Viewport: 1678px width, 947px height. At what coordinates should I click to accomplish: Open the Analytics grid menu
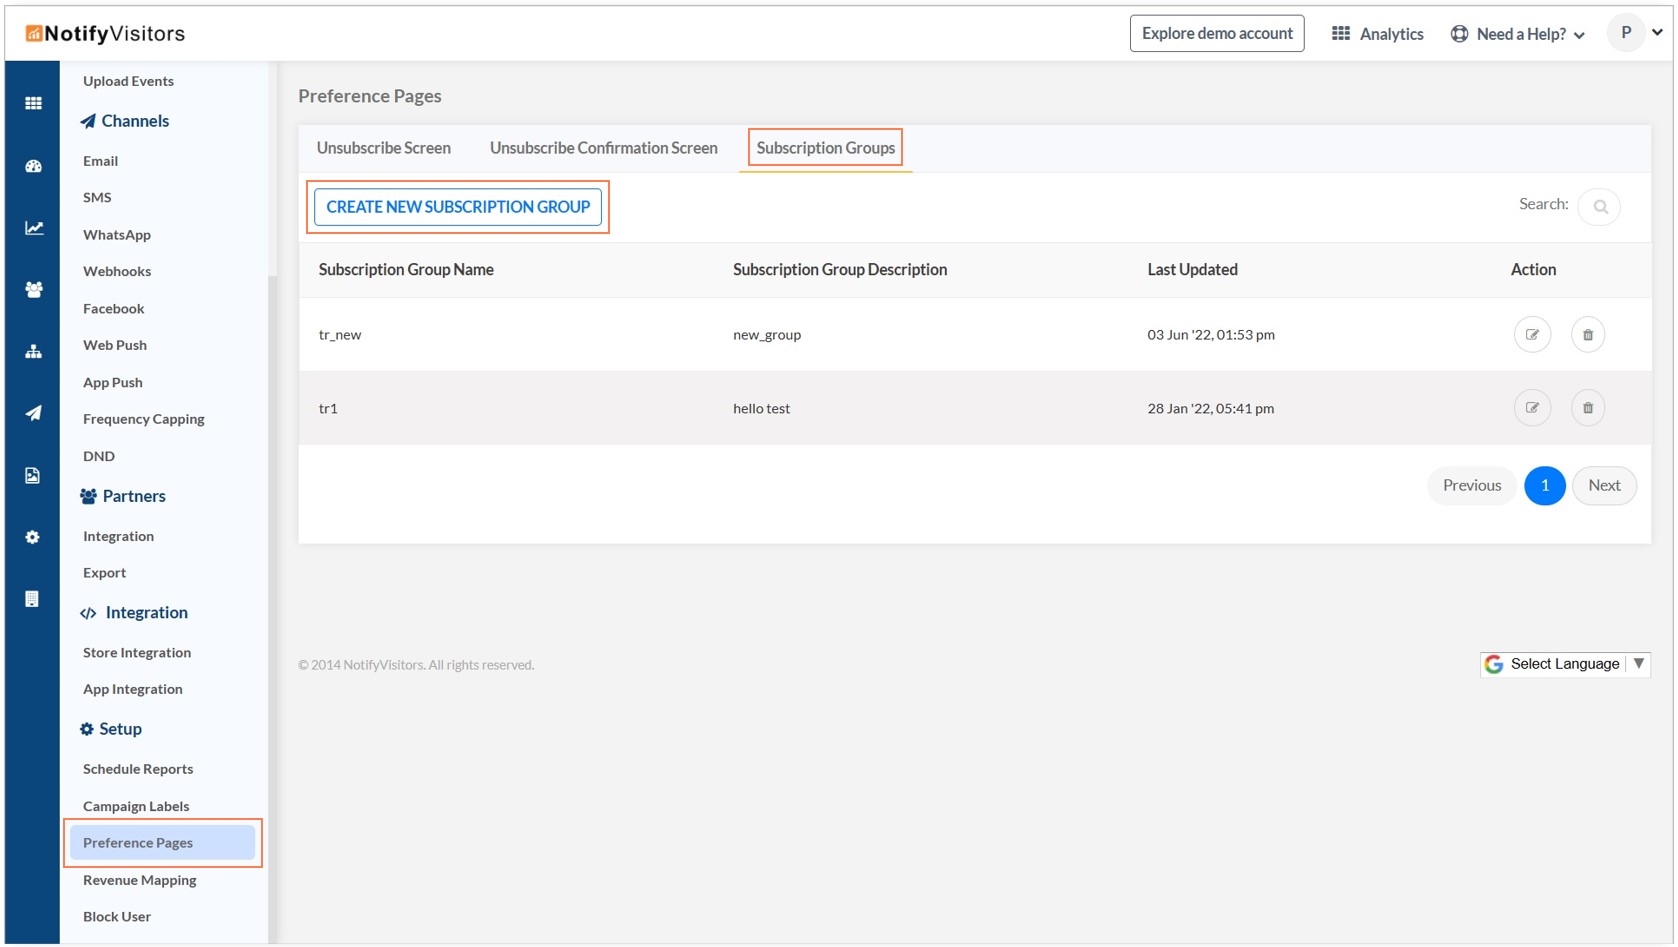click(x=1377, y=34)
